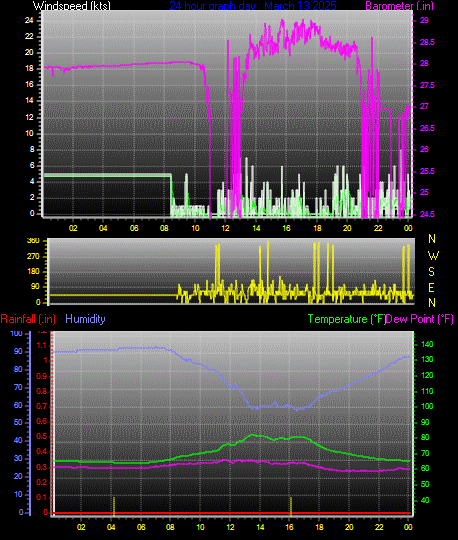The height and width of the screenshot is (540, 458).
Task: Click the "W" compass direction label
Action: [x=433, y=256]
